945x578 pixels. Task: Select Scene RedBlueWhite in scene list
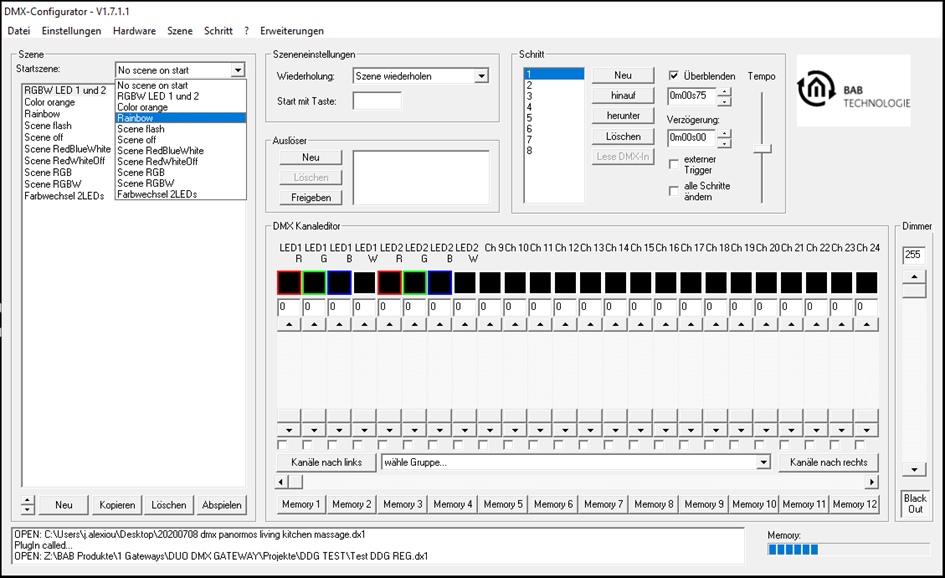[68, 149]
